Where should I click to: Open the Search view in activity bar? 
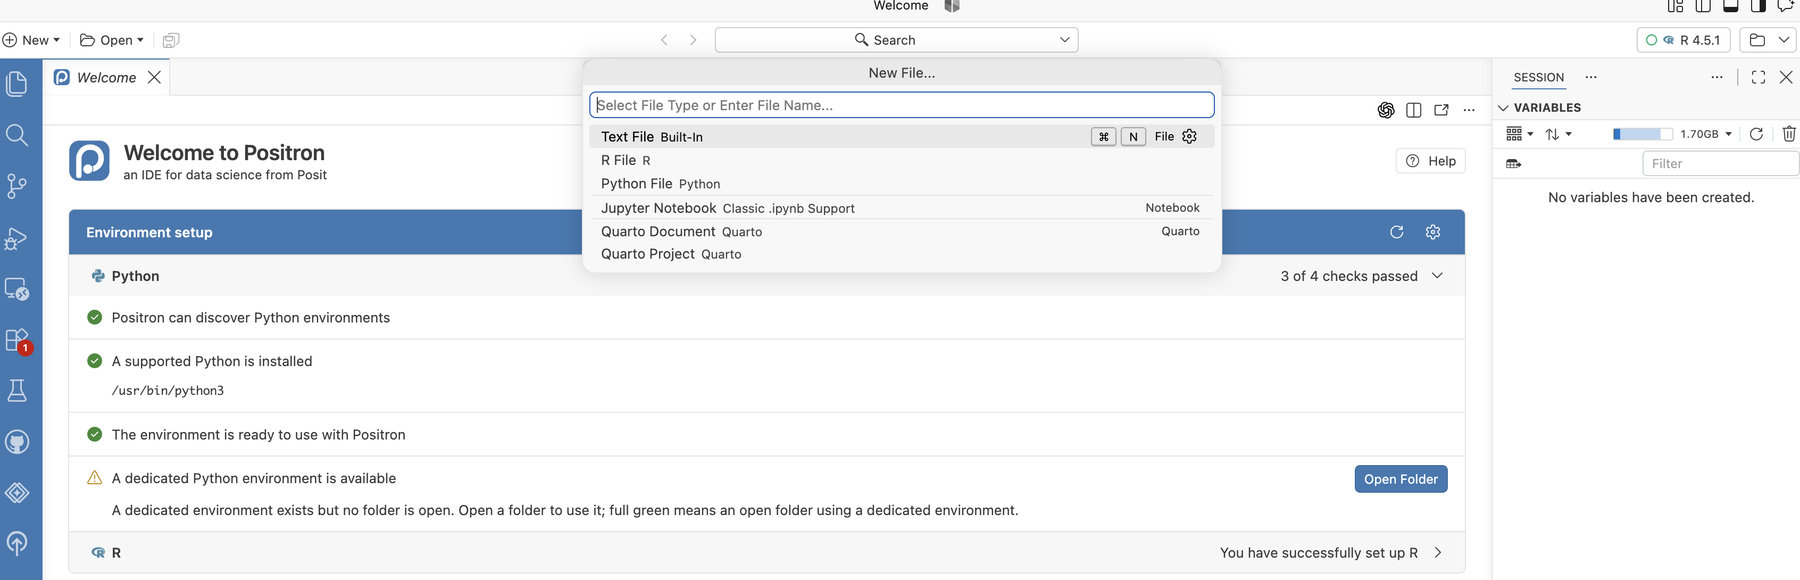tap(17, 135)
